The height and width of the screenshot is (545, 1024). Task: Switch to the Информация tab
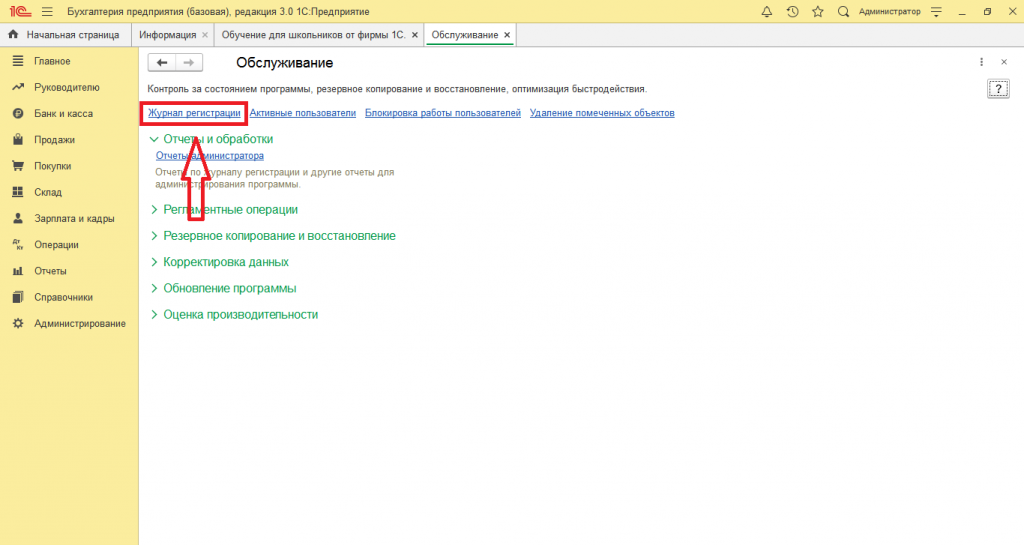coord(167,35)
